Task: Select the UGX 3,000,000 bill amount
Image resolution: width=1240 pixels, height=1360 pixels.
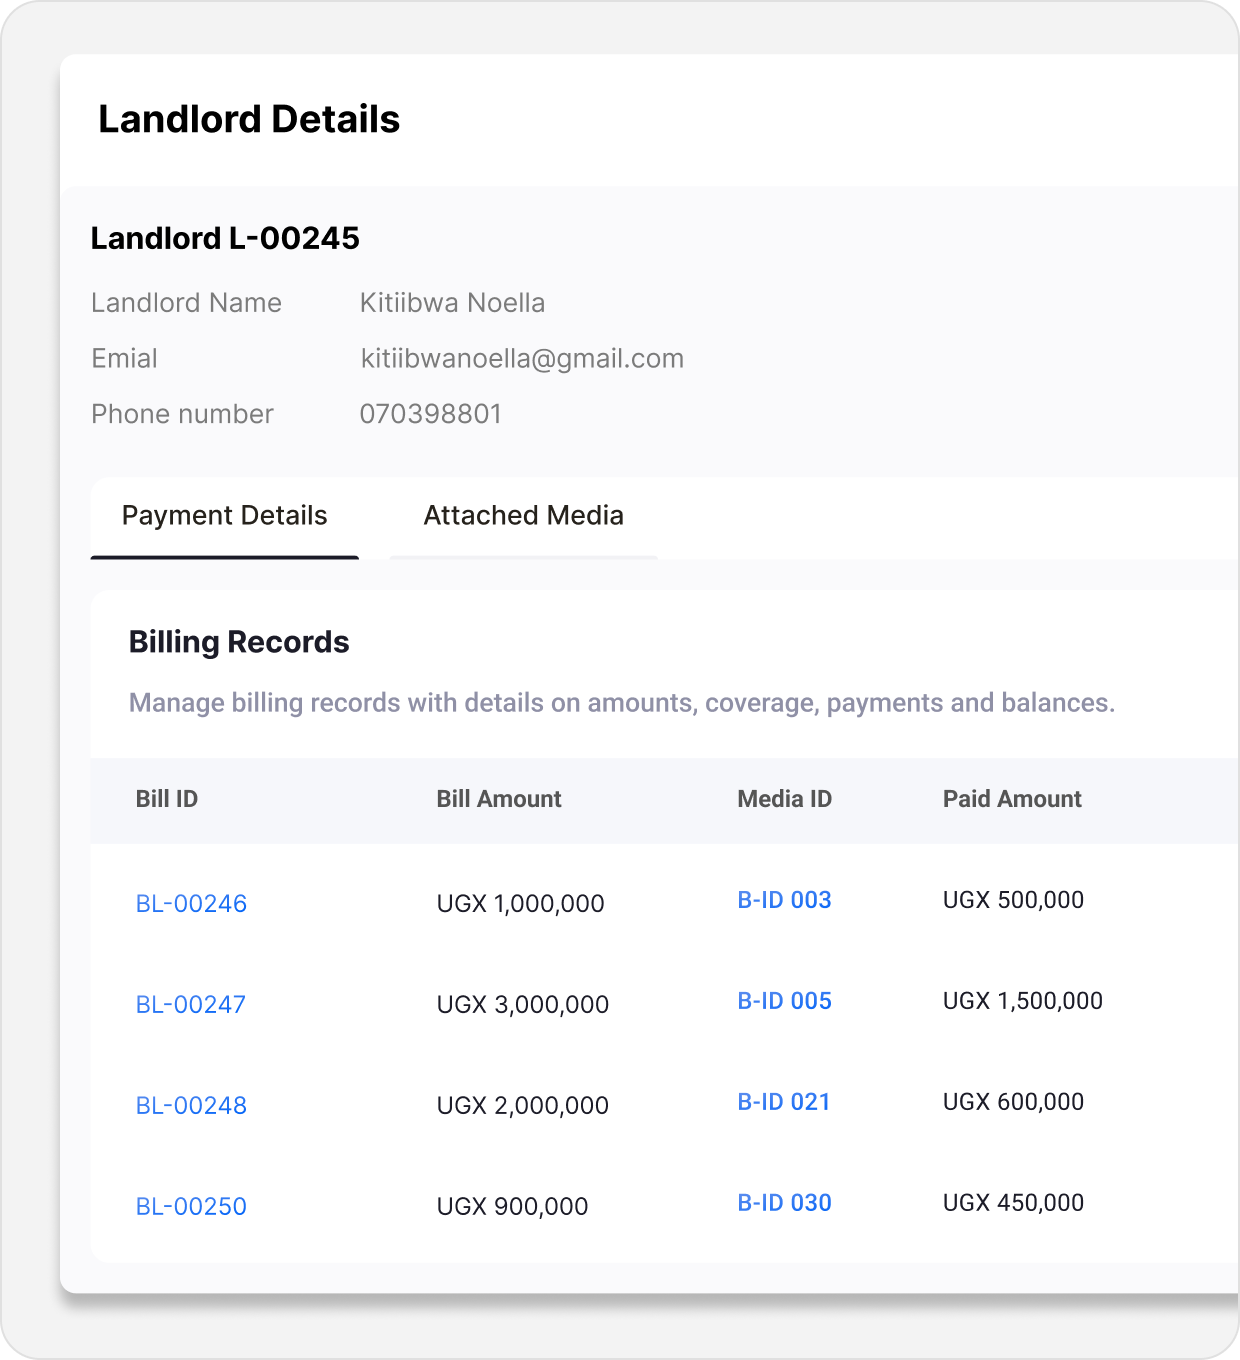Action: click(522, 1005)
